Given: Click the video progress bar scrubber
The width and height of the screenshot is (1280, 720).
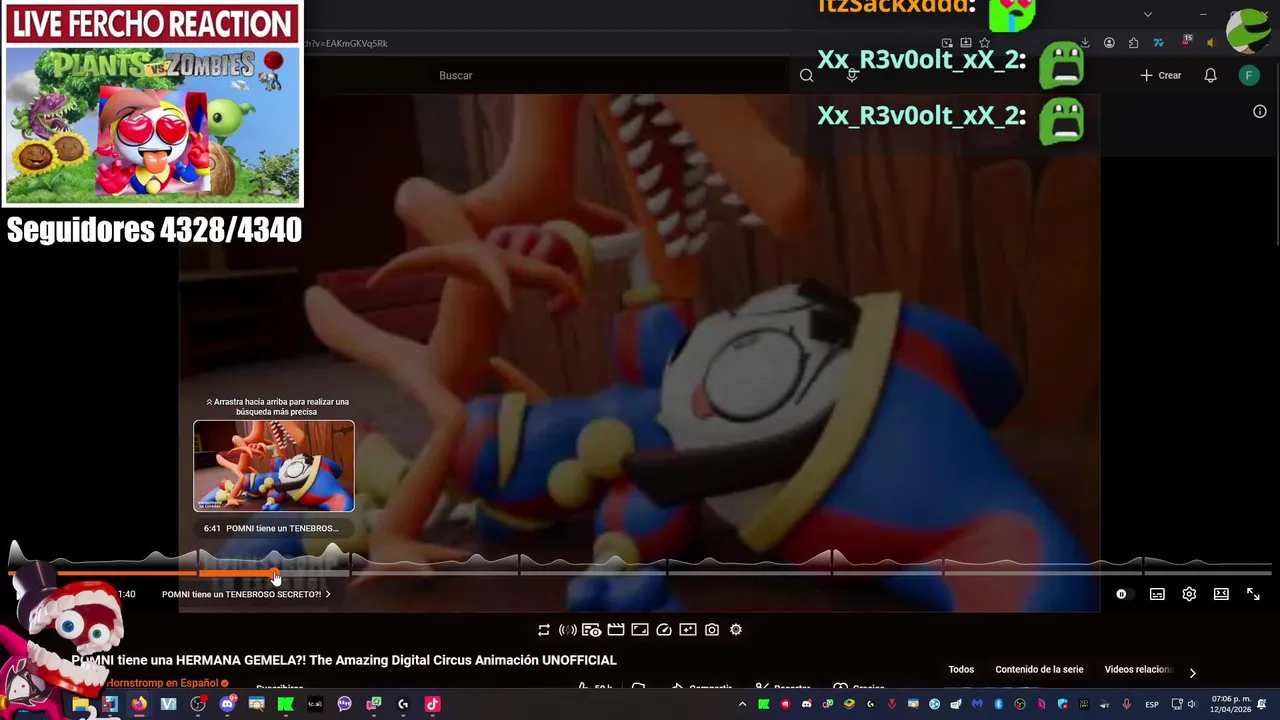Looking at the screenshot, I should coord(275,573).
